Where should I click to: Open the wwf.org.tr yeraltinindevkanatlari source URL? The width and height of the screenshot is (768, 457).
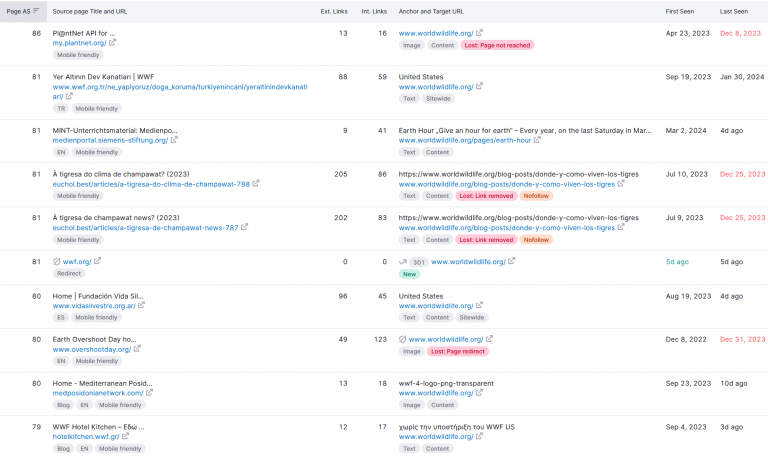[180, 92]
